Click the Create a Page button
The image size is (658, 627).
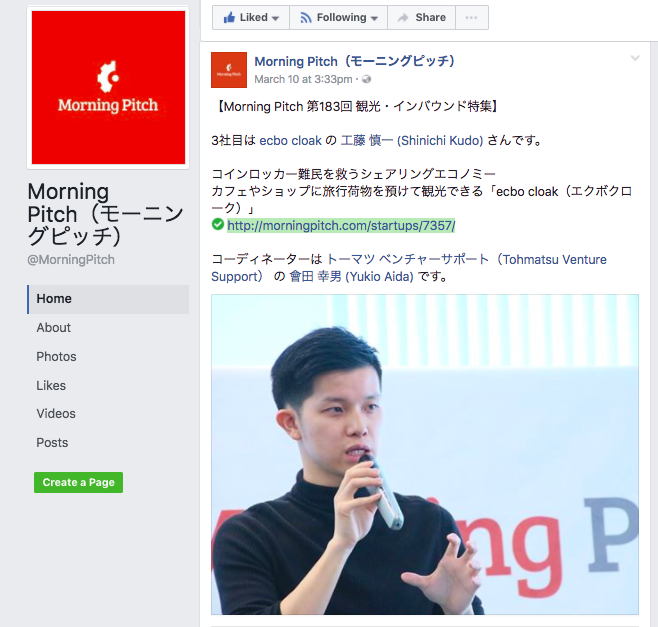[78, 482]
